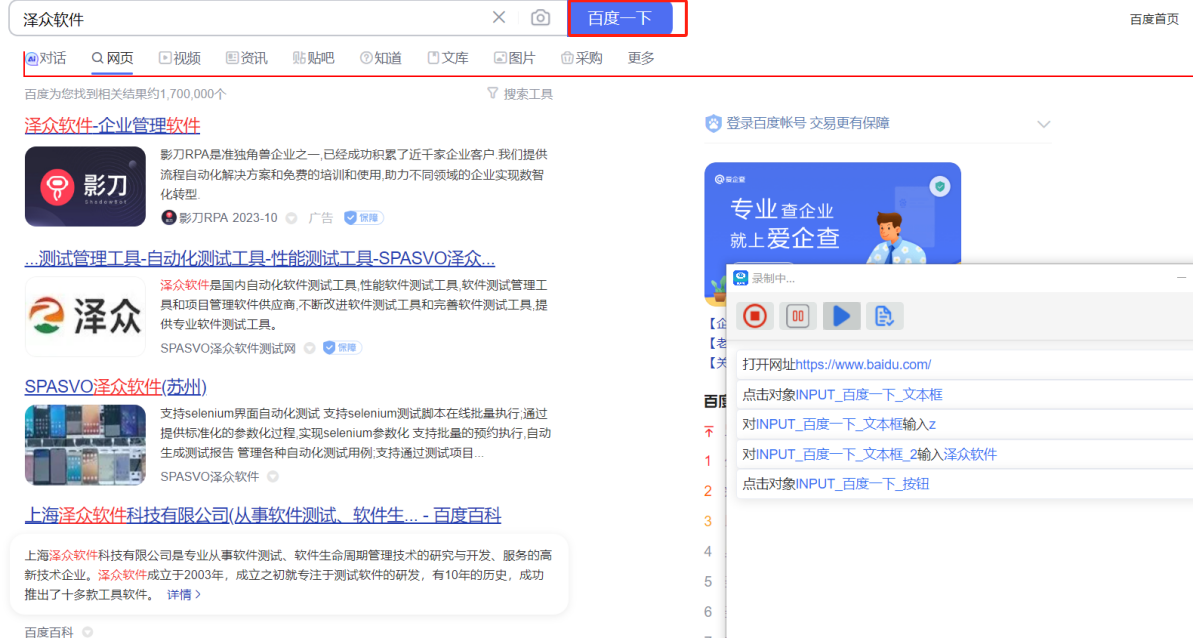Viewport: 1193px width, 638px height.
Task: Click the search input containing 泽众软件
Action: [x=250, y=18]
